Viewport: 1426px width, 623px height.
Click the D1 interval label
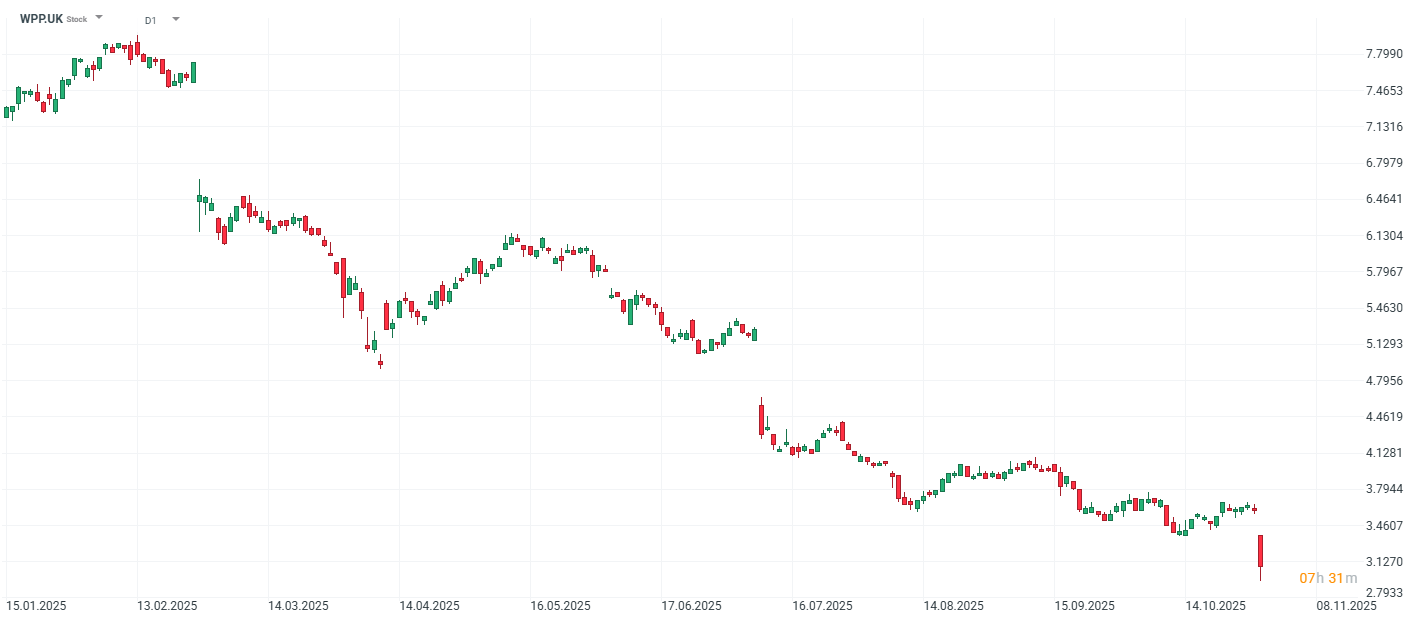150,20
